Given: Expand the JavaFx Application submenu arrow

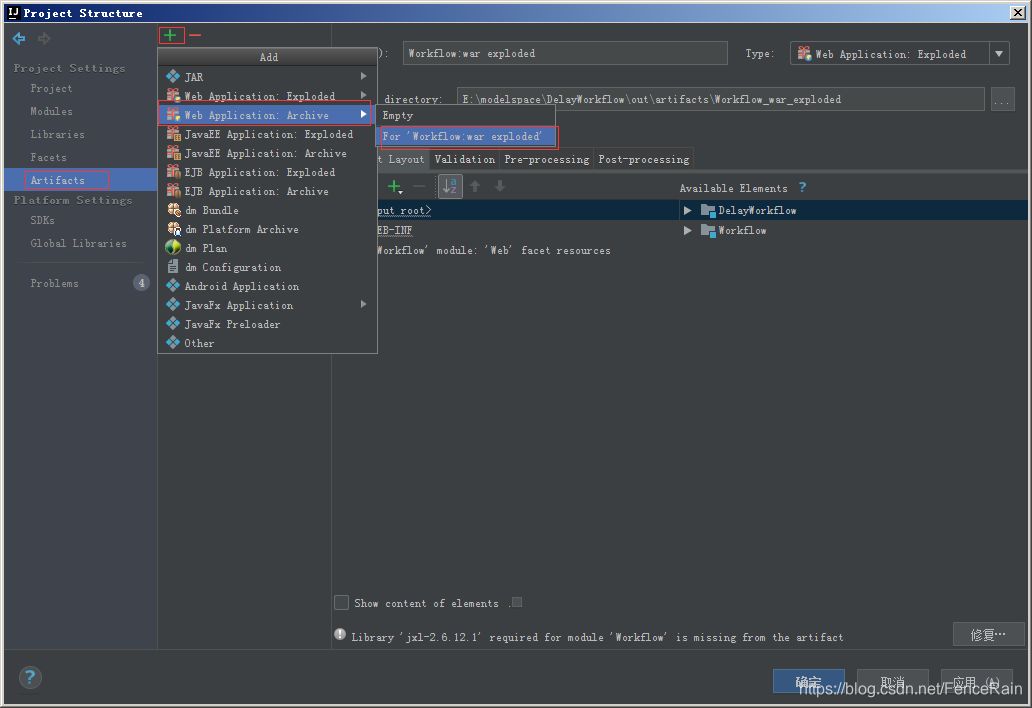Looking at the screenshot, I should click(363, 305).
